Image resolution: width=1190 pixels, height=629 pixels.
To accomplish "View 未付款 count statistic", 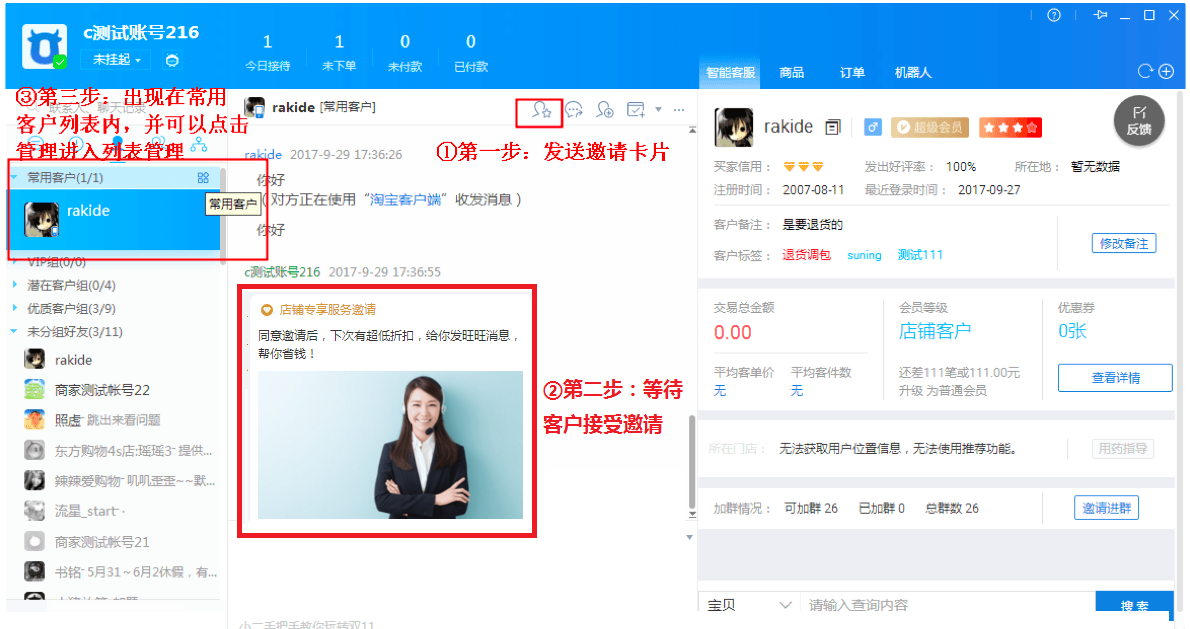I will (x=405, y=52).
